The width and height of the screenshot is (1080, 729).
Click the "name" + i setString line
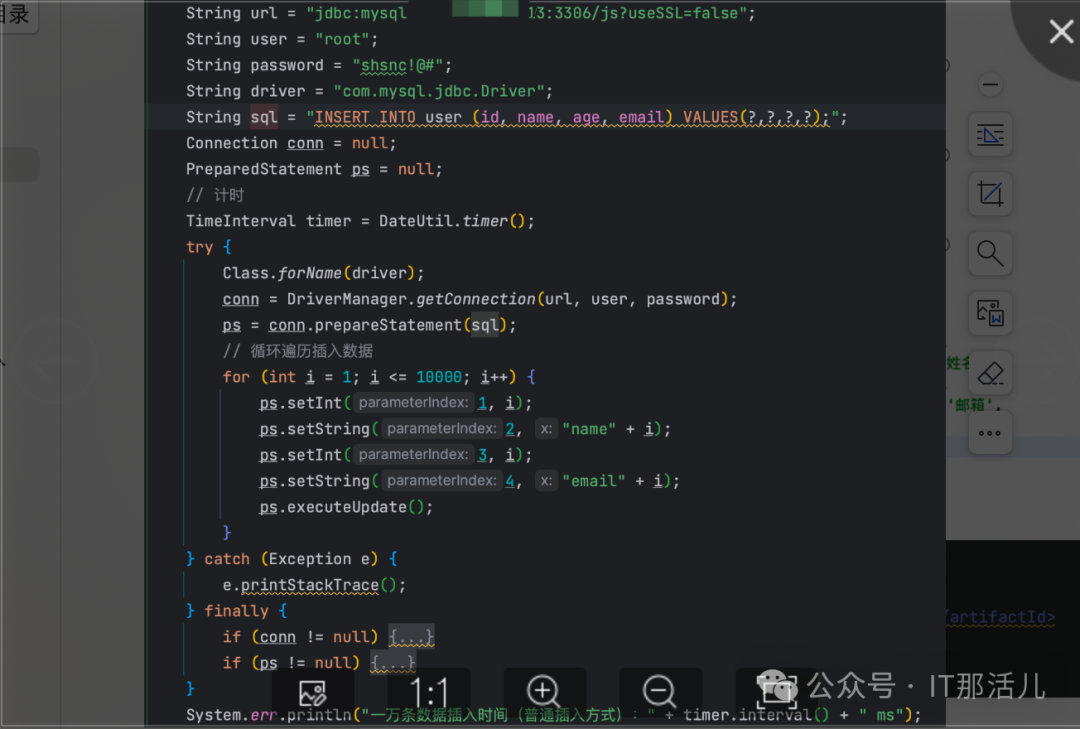tap(465, 429)
